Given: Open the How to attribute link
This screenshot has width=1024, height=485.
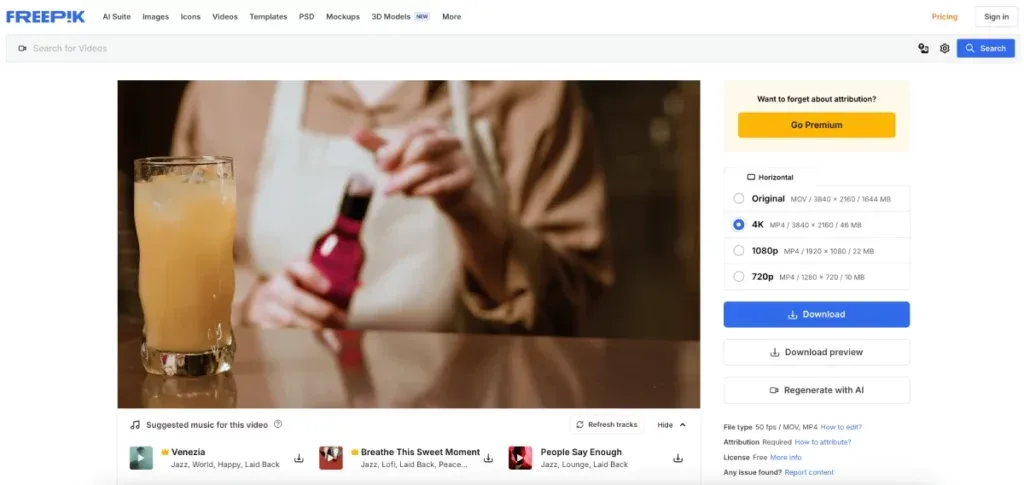Looking at the screenshot, I should 823,442.
